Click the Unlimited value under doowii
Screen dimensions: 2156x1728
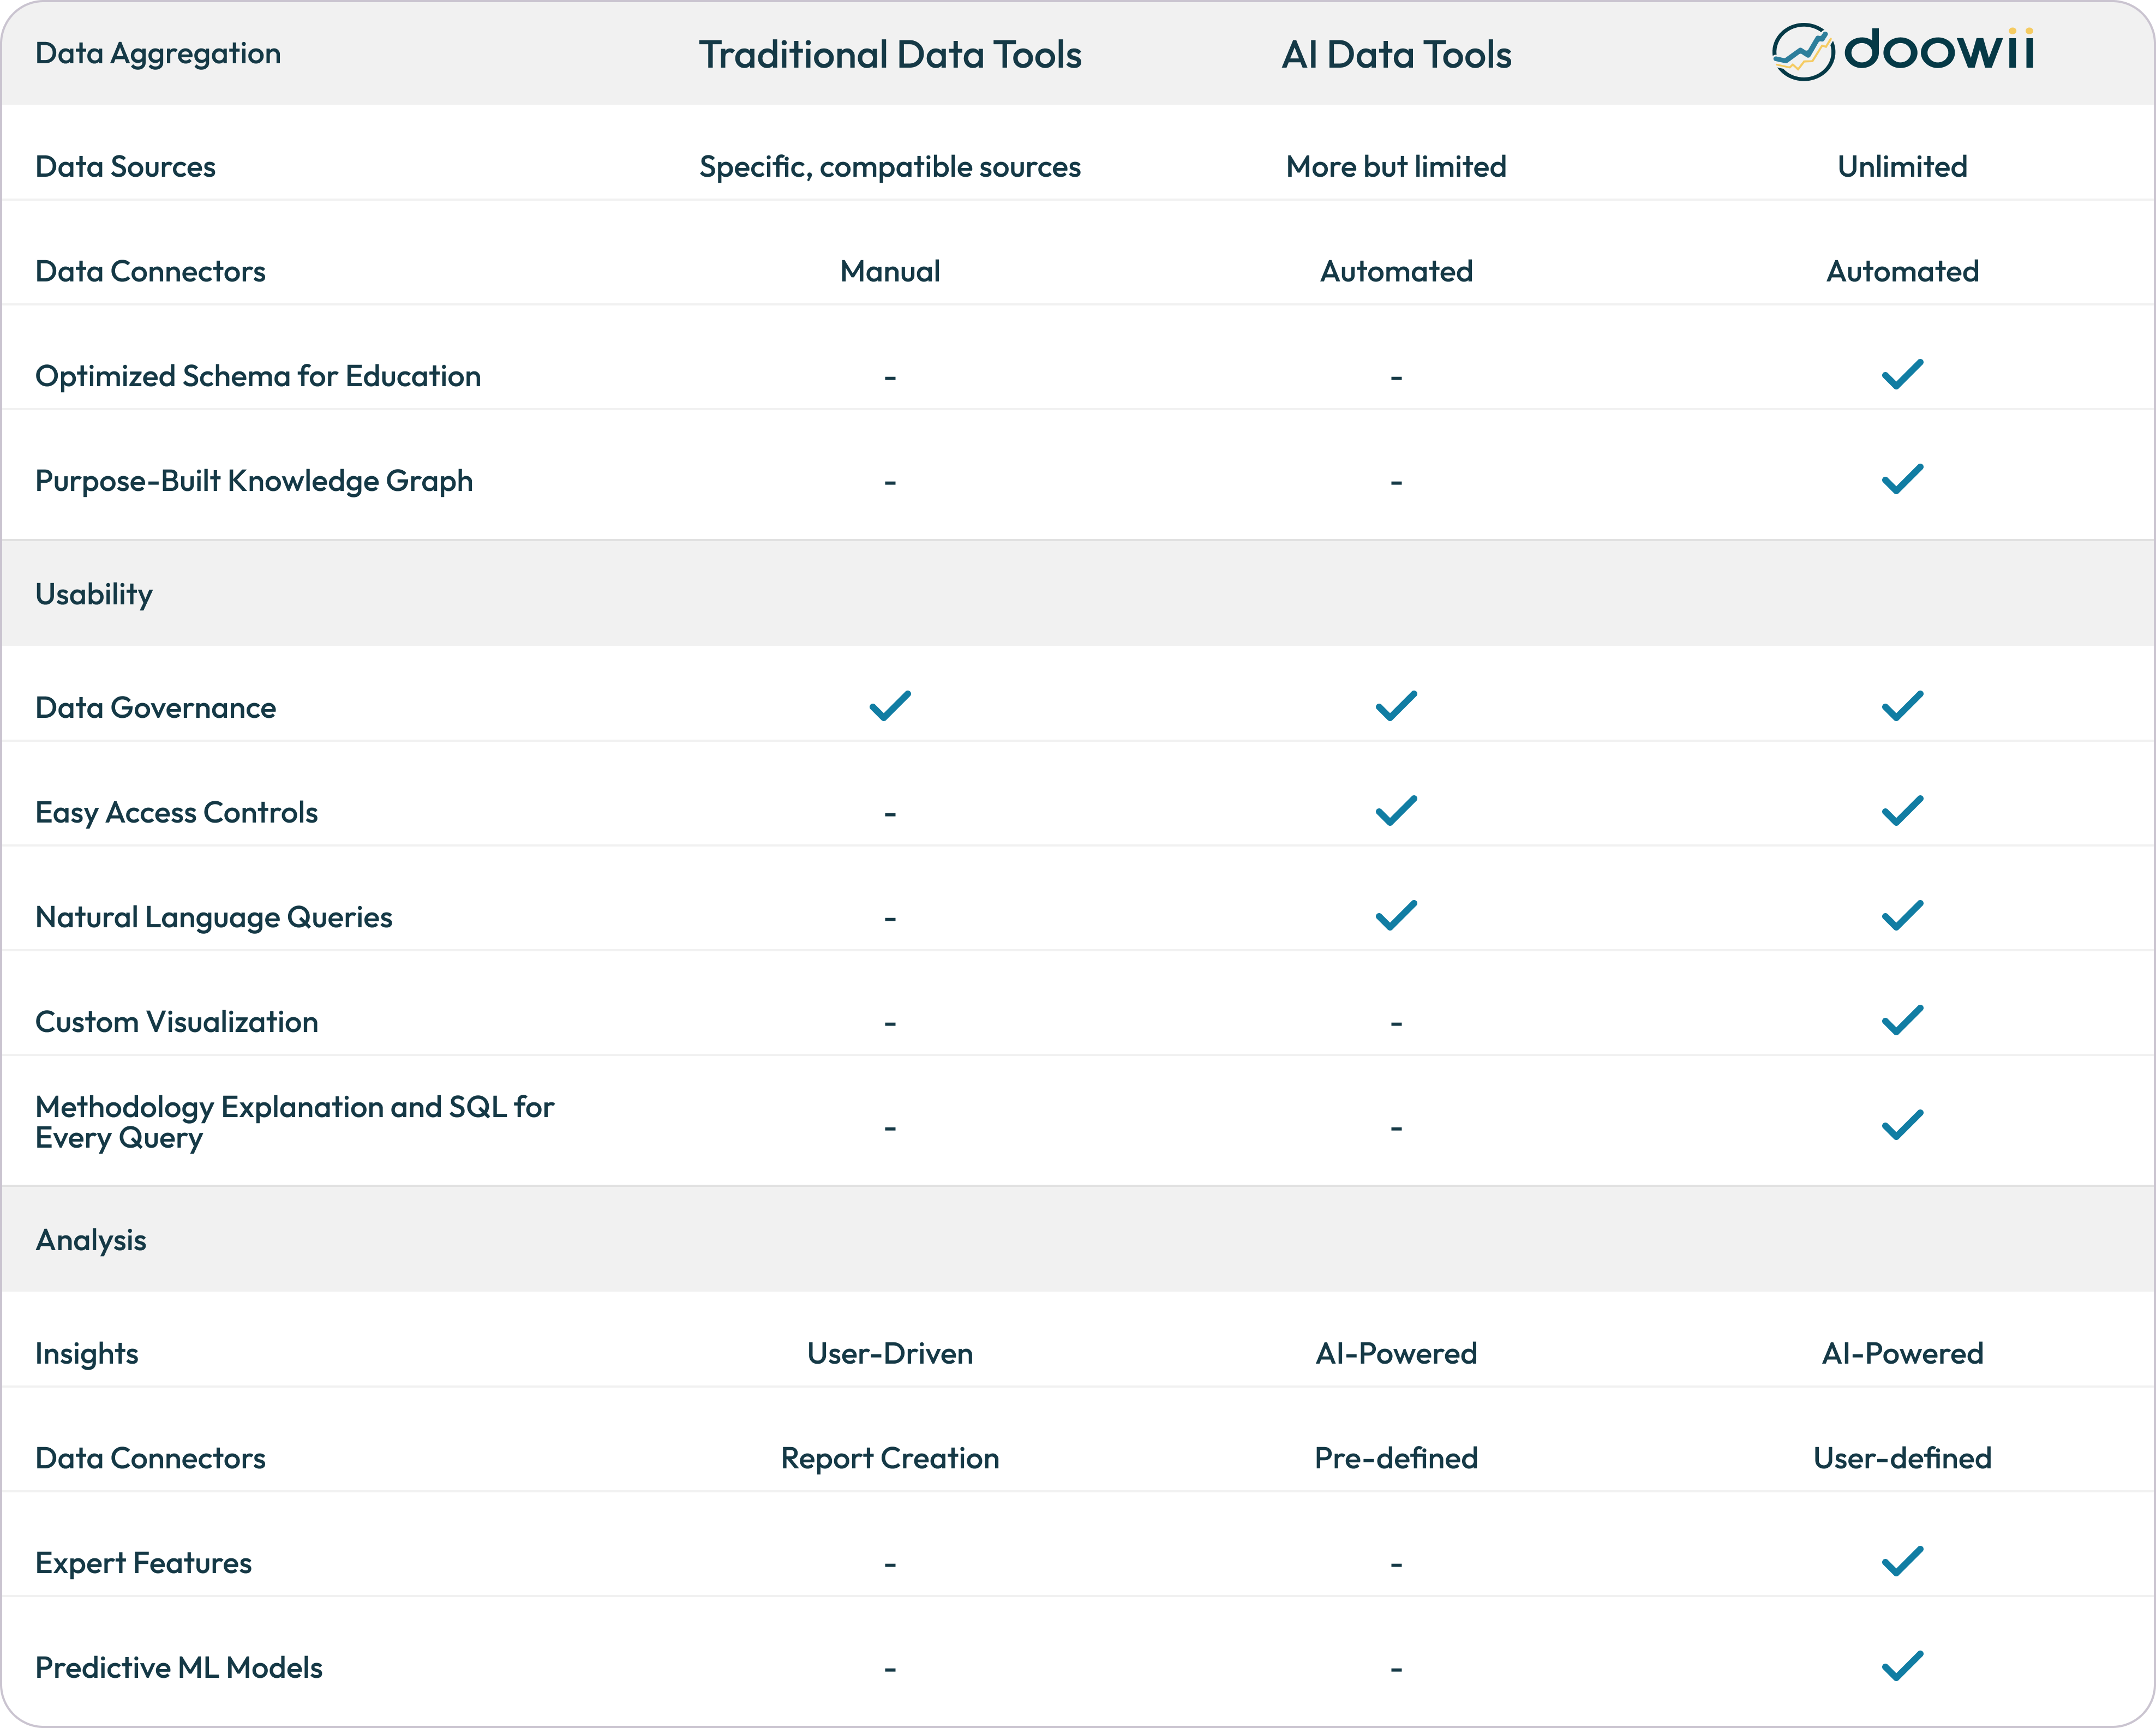(x=1902, y=166)
